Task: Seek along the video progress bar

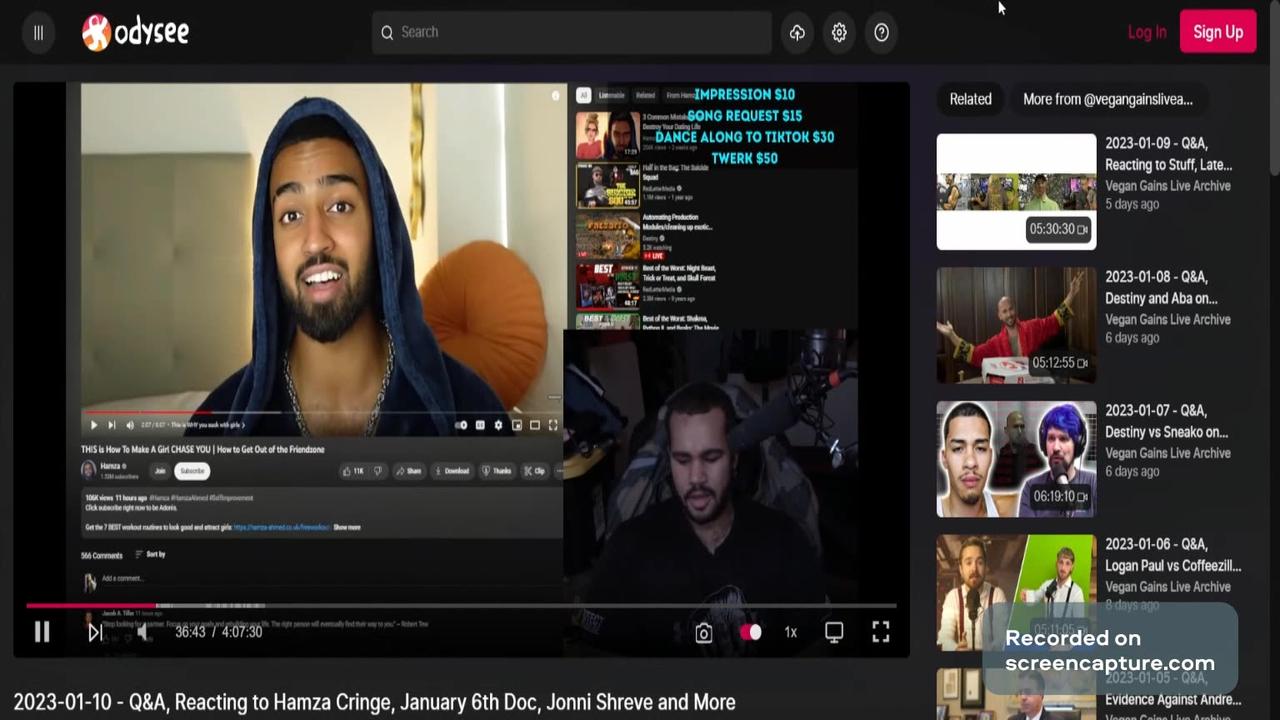Action: click(461, 605)
